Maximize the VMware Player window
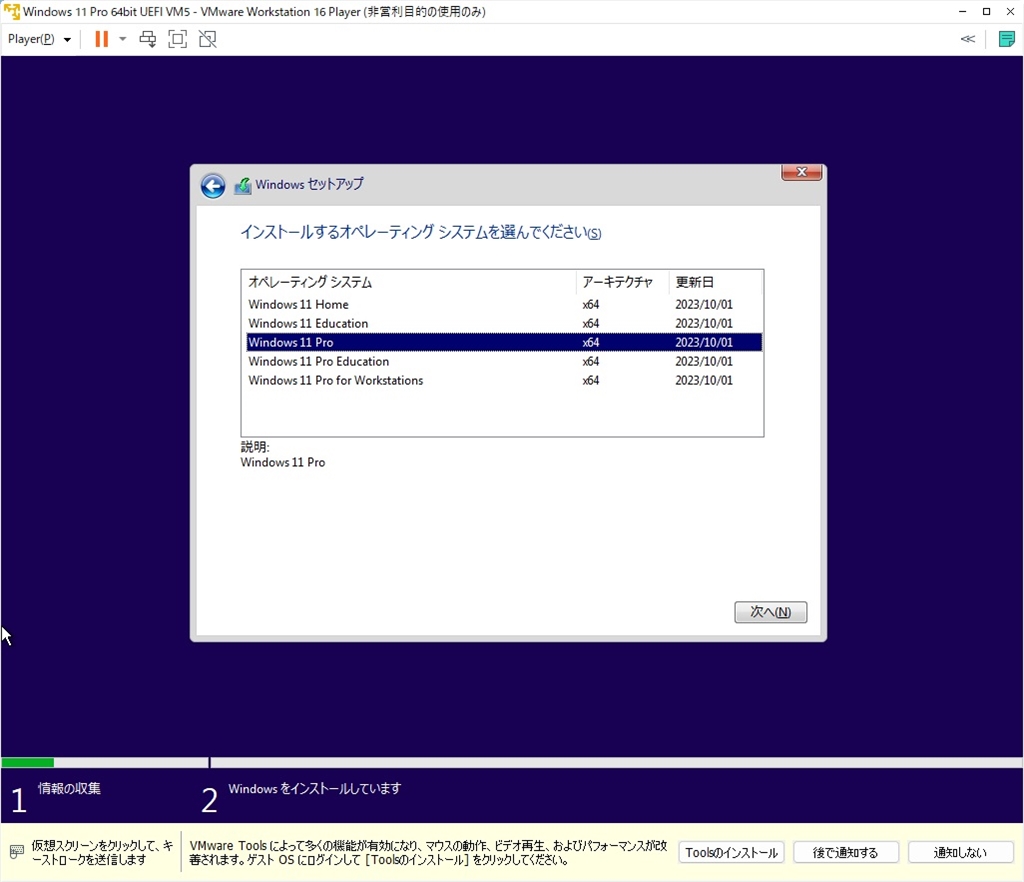 pos(987,12)
